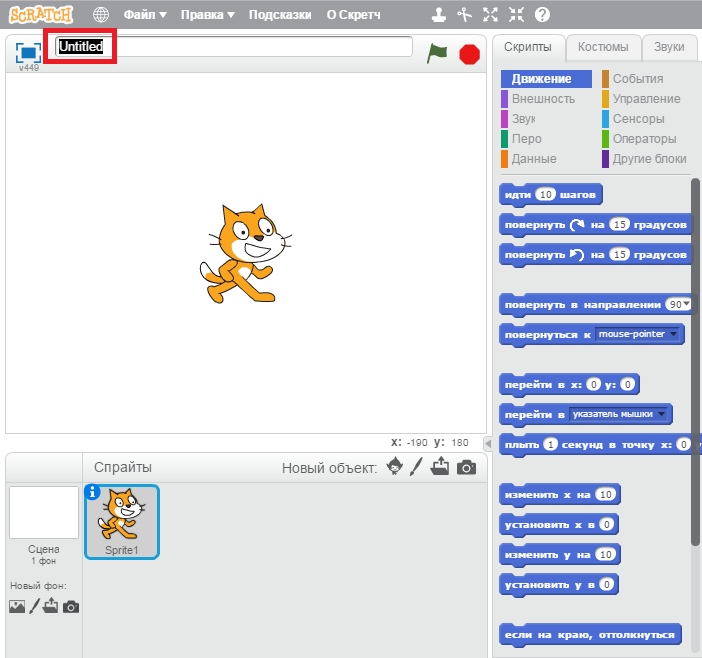Image resolution: width=702 pixels, height=658 pixels.
Task: Click x value in перейти в x: y:
Action: point(593,384)
